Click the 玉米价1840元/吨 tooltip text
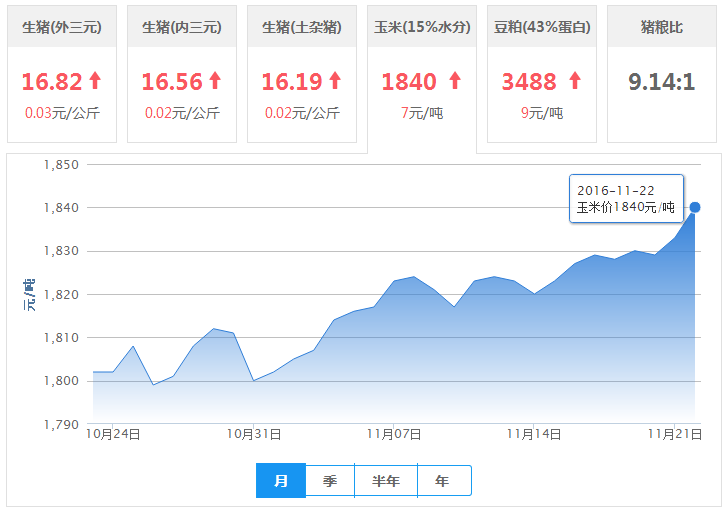This screenshot has height=511, width=726. click(x=626, y=207)
